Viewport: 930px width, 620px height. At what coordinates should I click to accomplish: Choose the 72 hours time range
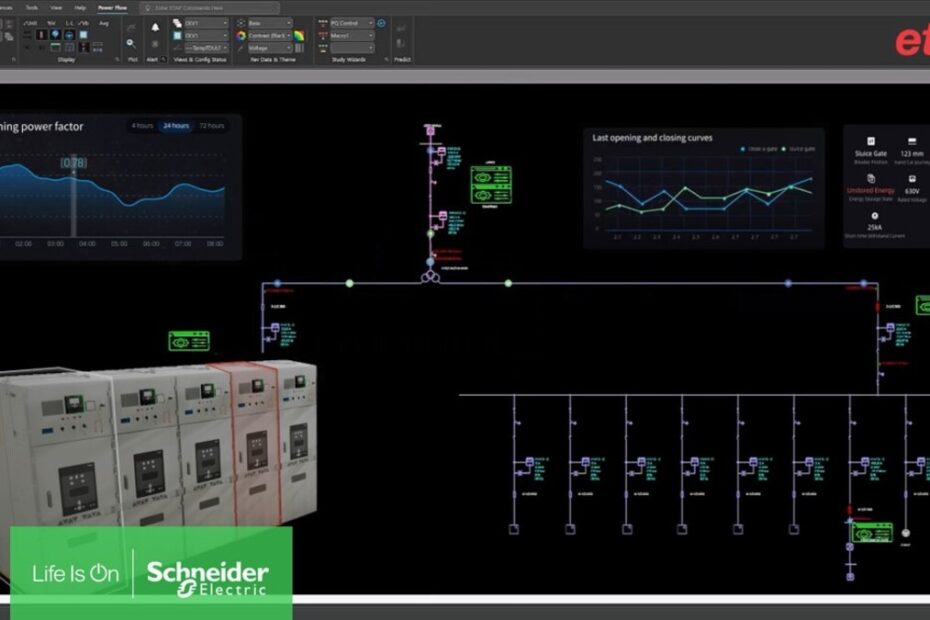[x=211, y=126]
